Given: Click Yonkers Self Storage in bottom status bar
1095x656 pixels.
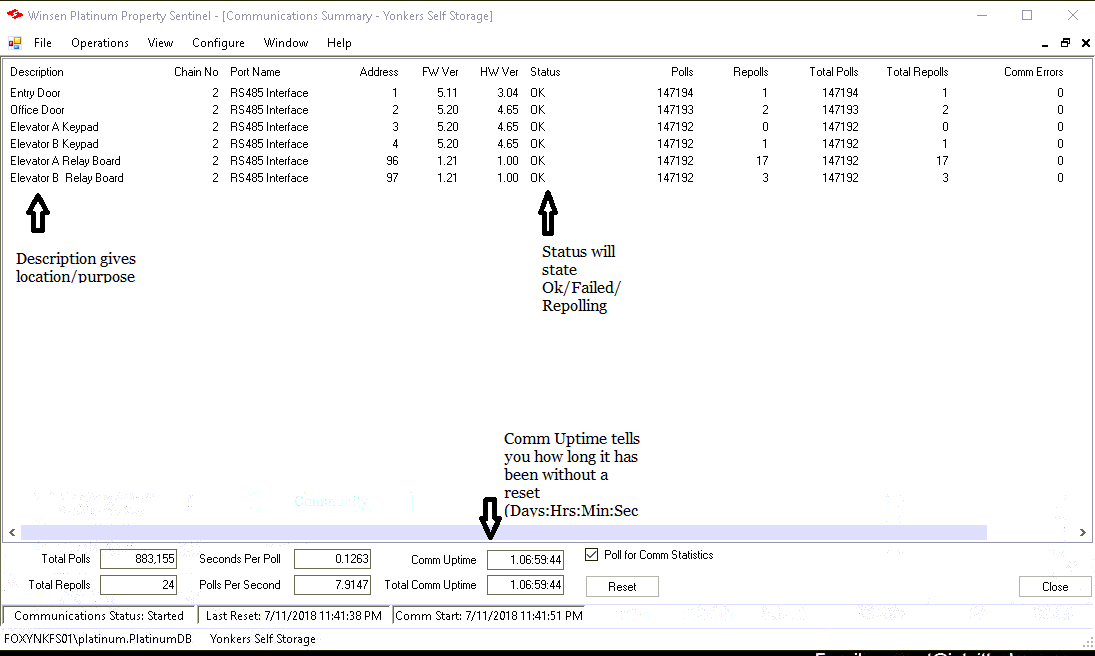Looking at the screenshot, I should 263,639.
